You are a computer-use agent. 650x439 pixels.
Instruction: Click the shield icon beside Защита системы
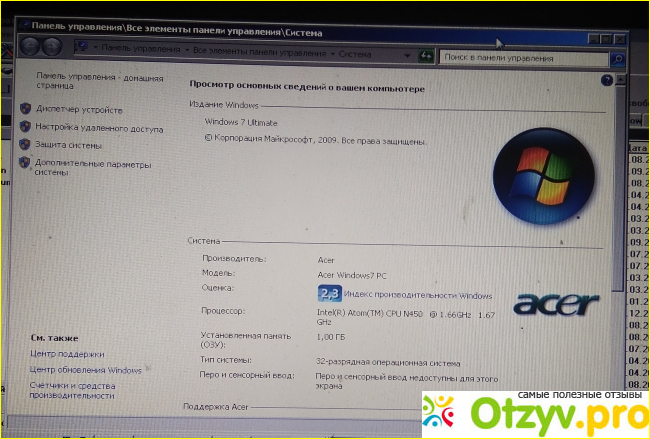[x=25, y=145]
